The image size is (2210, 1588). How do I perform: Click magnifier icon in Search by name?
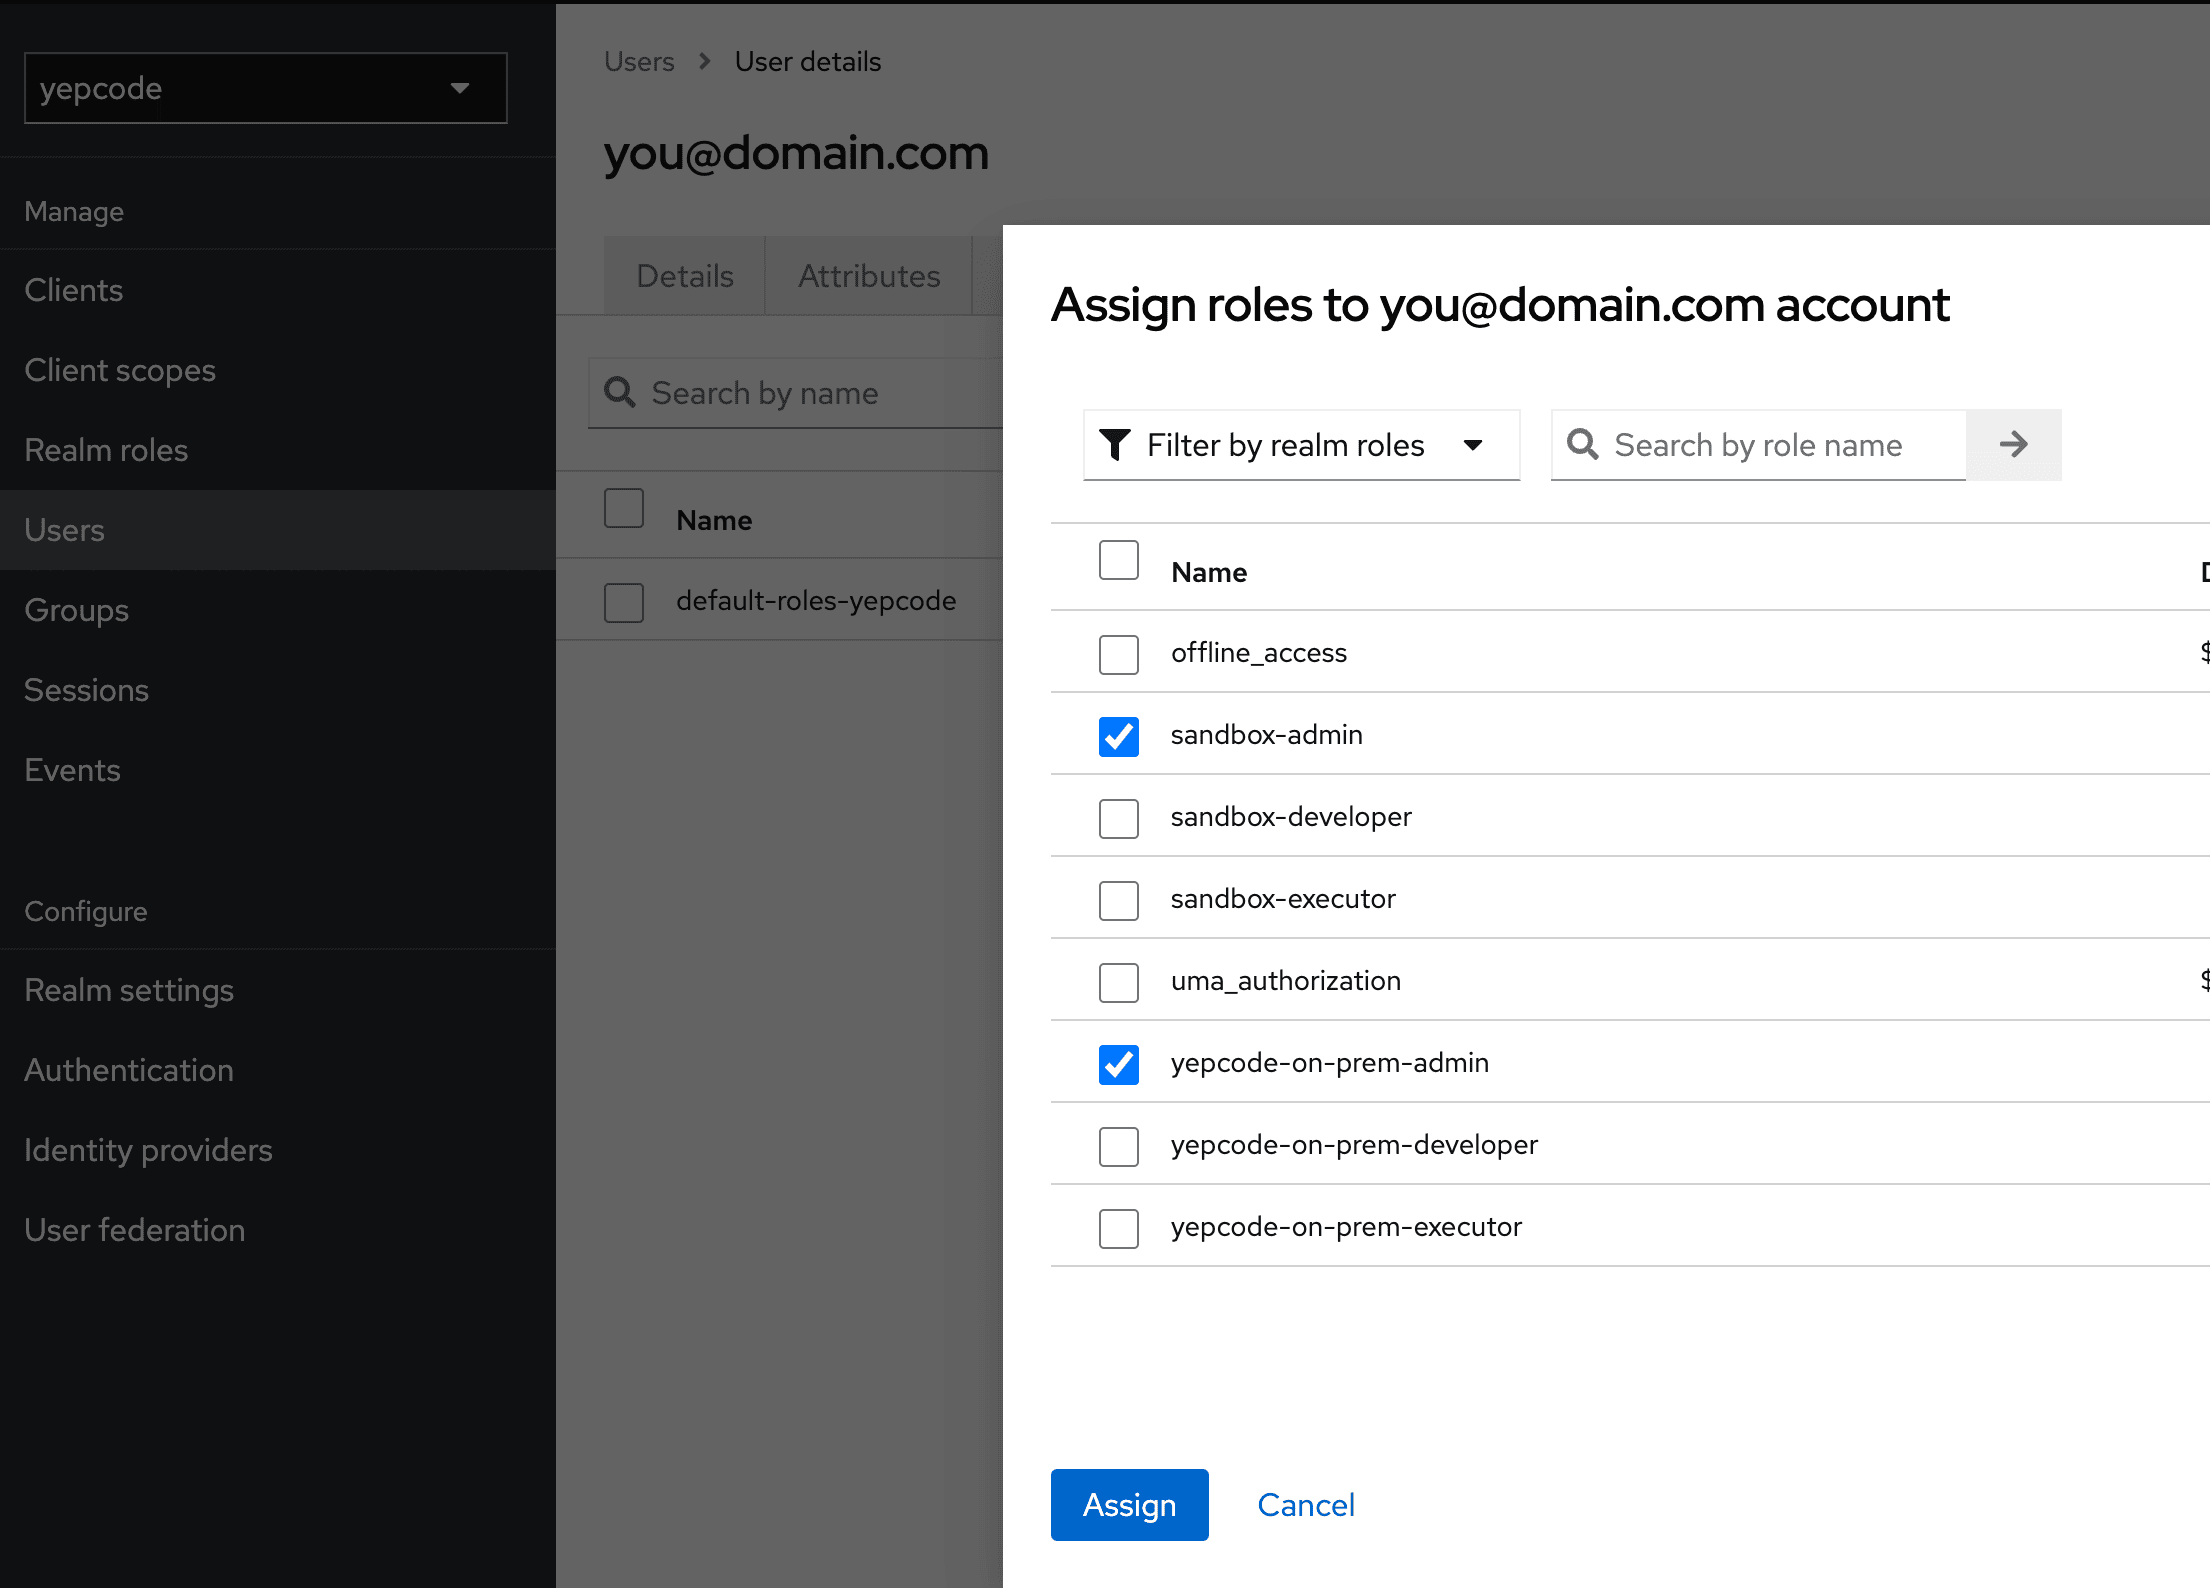tap(620, 392)
